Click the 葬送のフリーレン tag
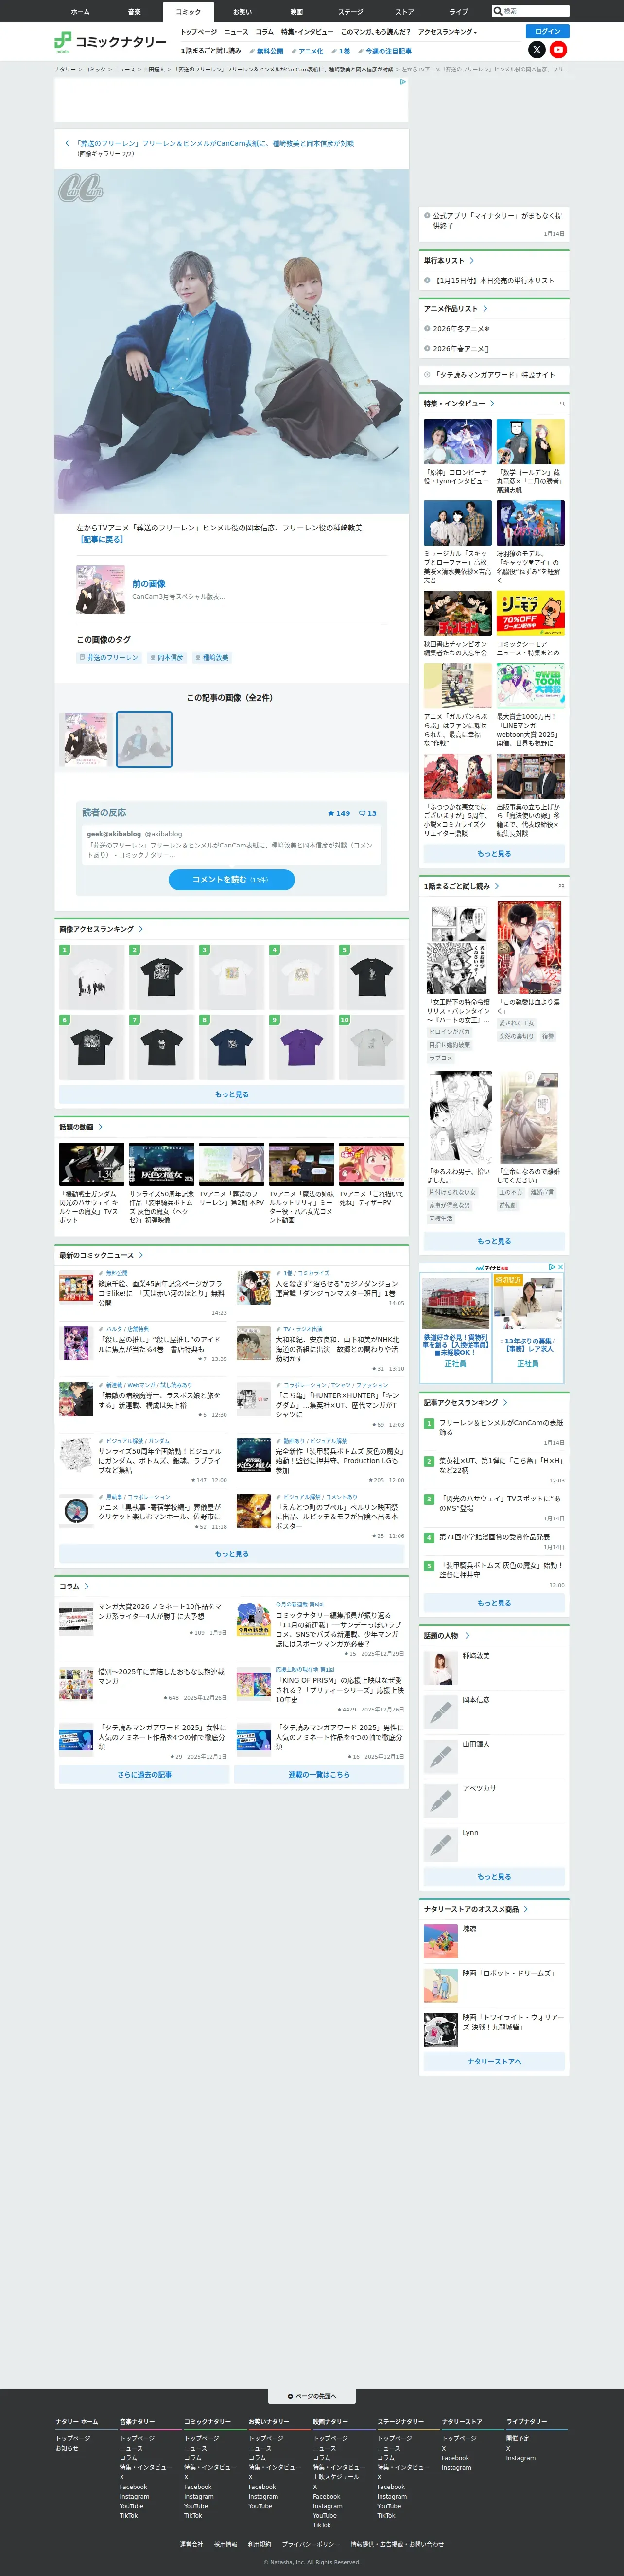Screen dimensions: 624x2576 (109, 658)
